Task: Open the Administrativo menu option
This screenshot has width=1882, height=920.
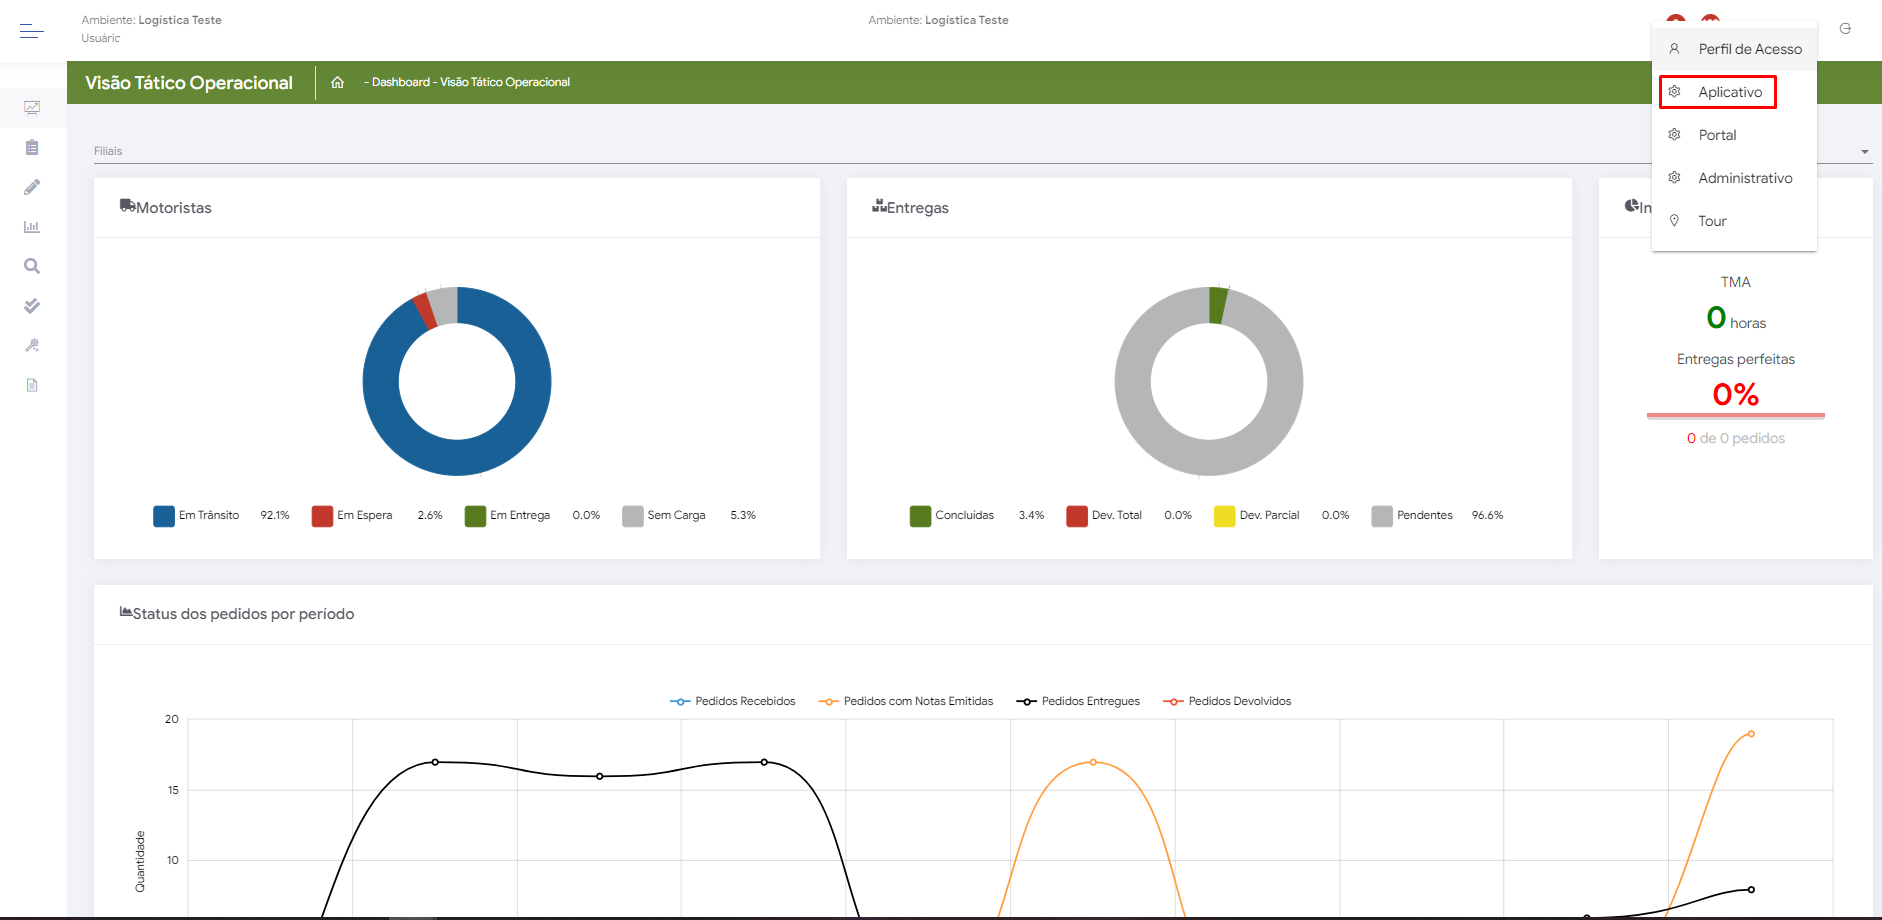Action: 1744,178
